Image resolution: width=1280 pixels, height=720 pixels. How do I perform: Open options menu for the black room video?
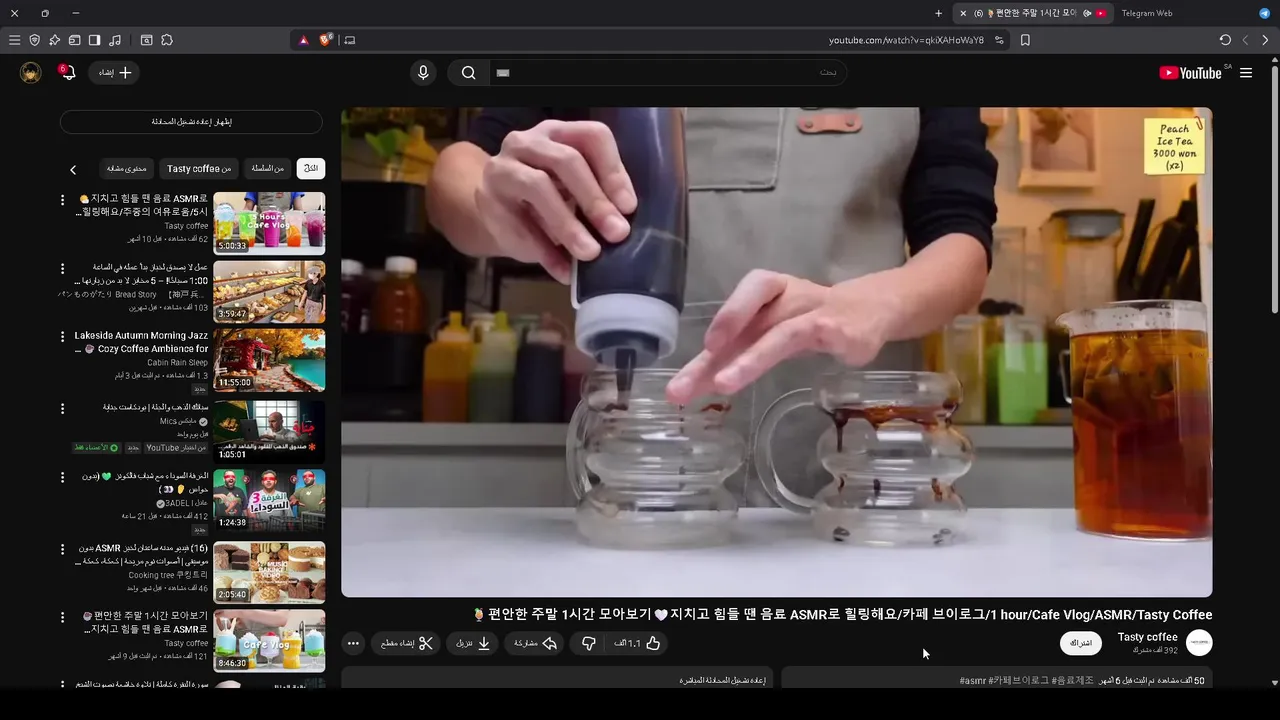coord(62,477)
